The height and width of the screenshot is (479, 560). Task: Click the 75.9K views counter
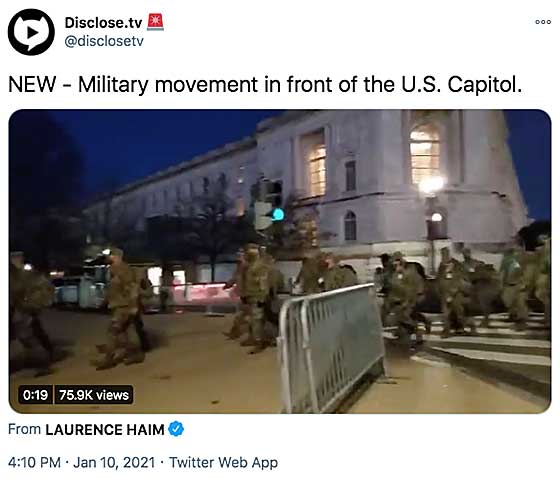(94, 395)
